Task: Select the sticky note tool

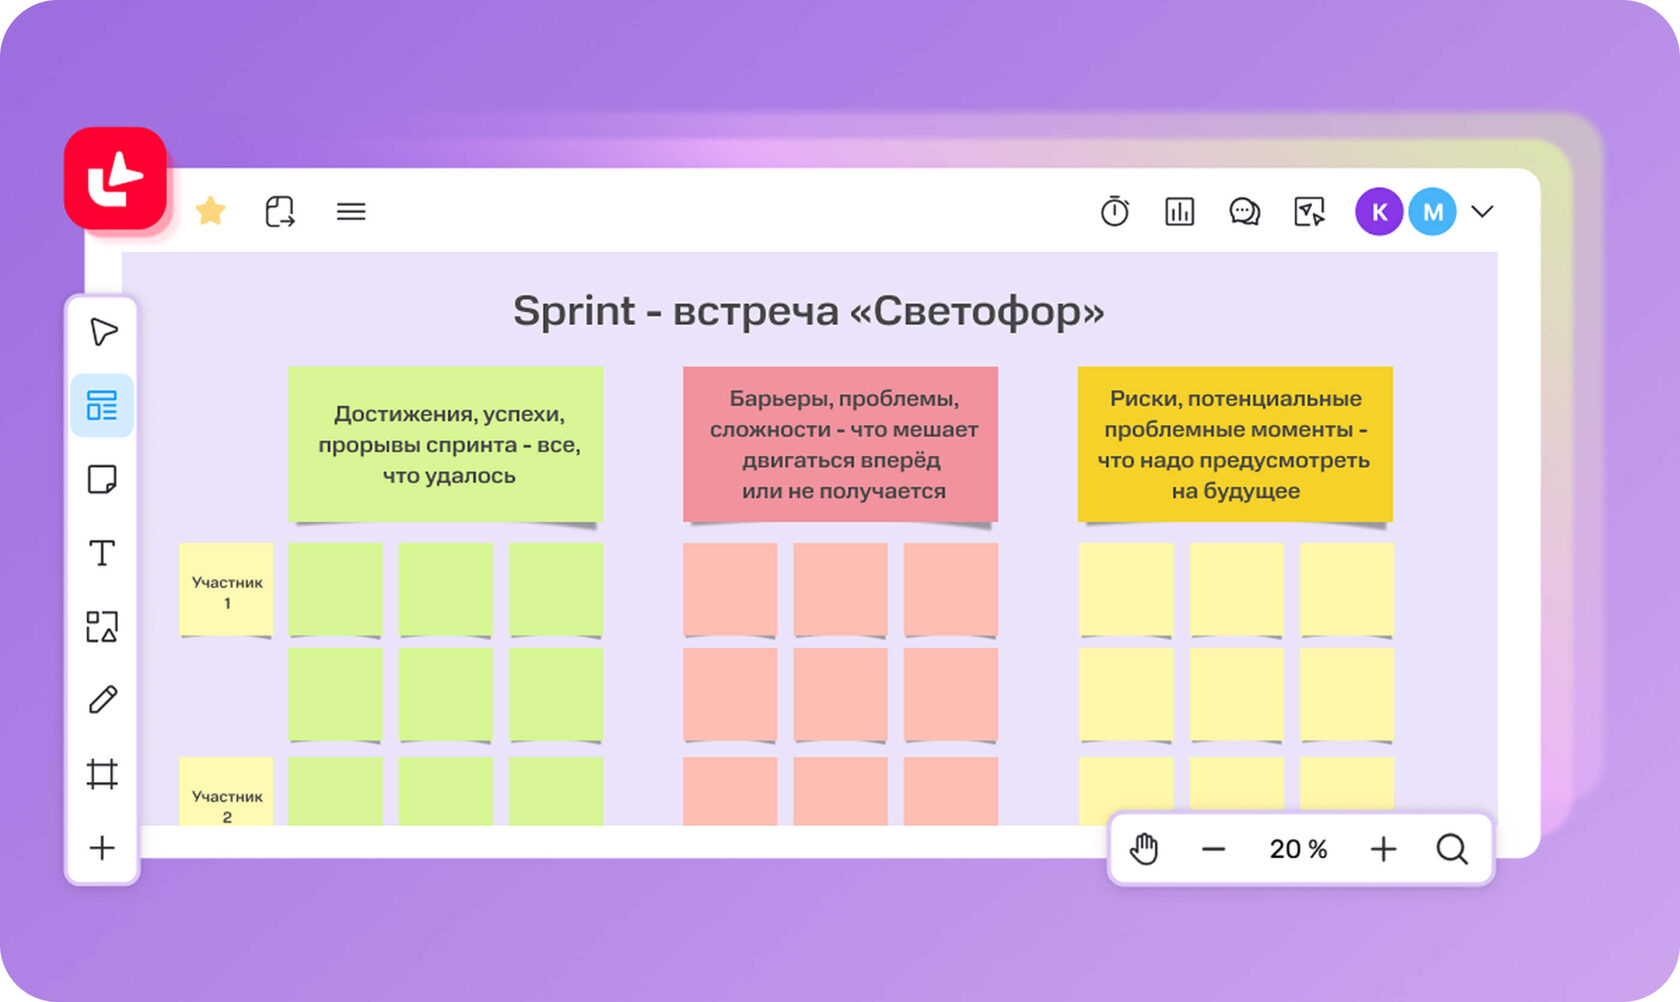Action: (102, 480)
